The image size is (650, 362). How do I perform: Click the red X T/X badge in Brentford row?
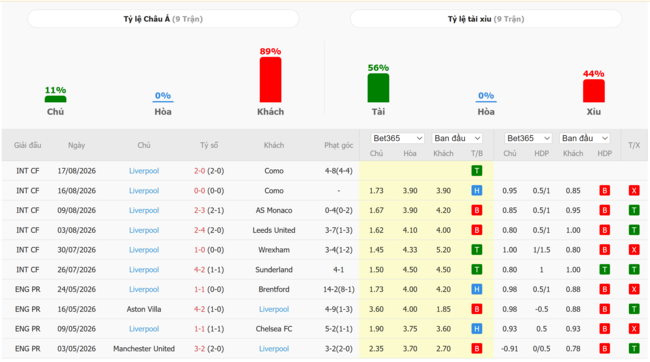point(634,289)
